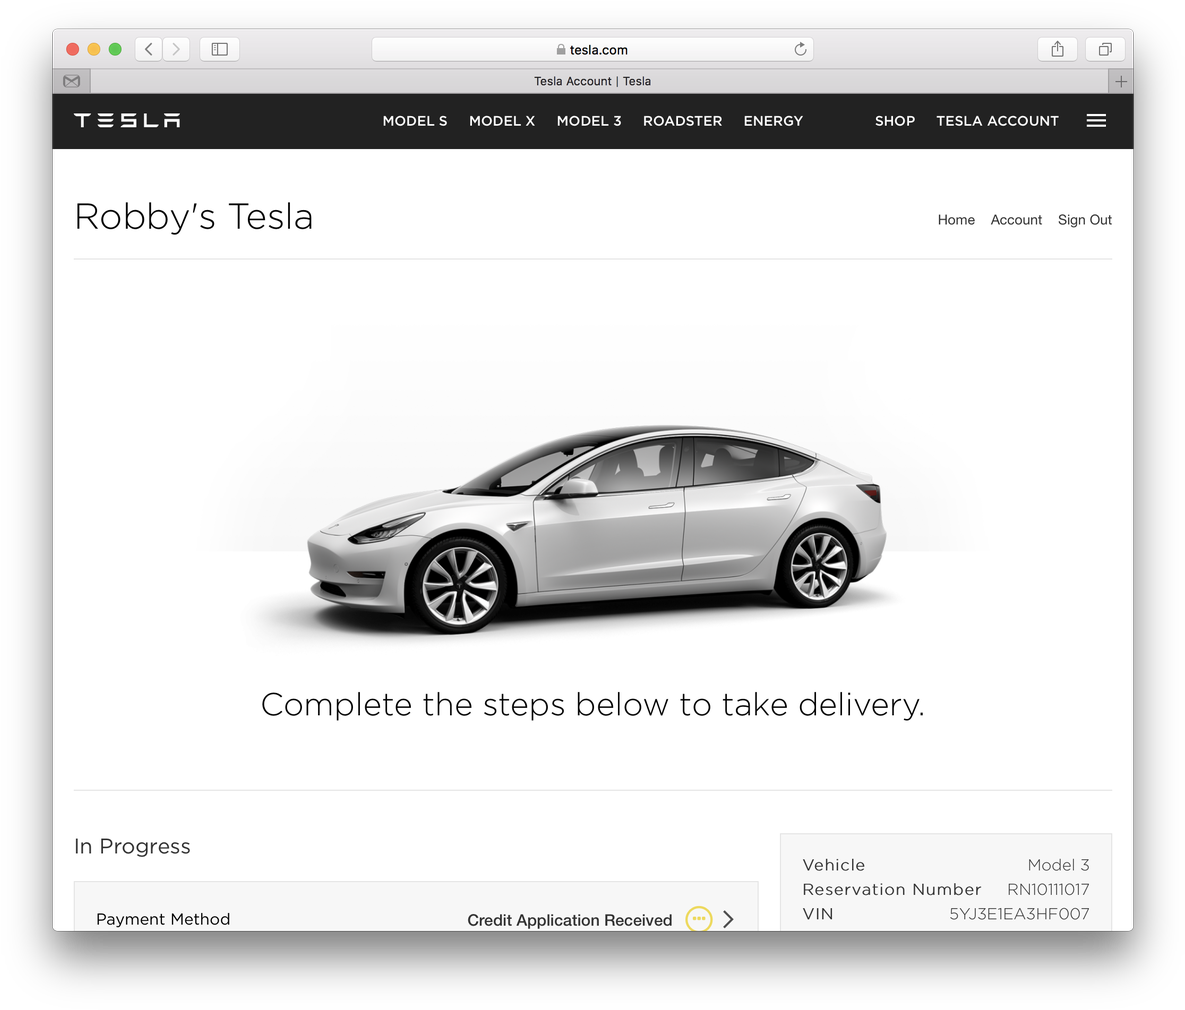Click the In Progress heading
This screenshot has height=1010, width=1185.
tap(132, 846)
